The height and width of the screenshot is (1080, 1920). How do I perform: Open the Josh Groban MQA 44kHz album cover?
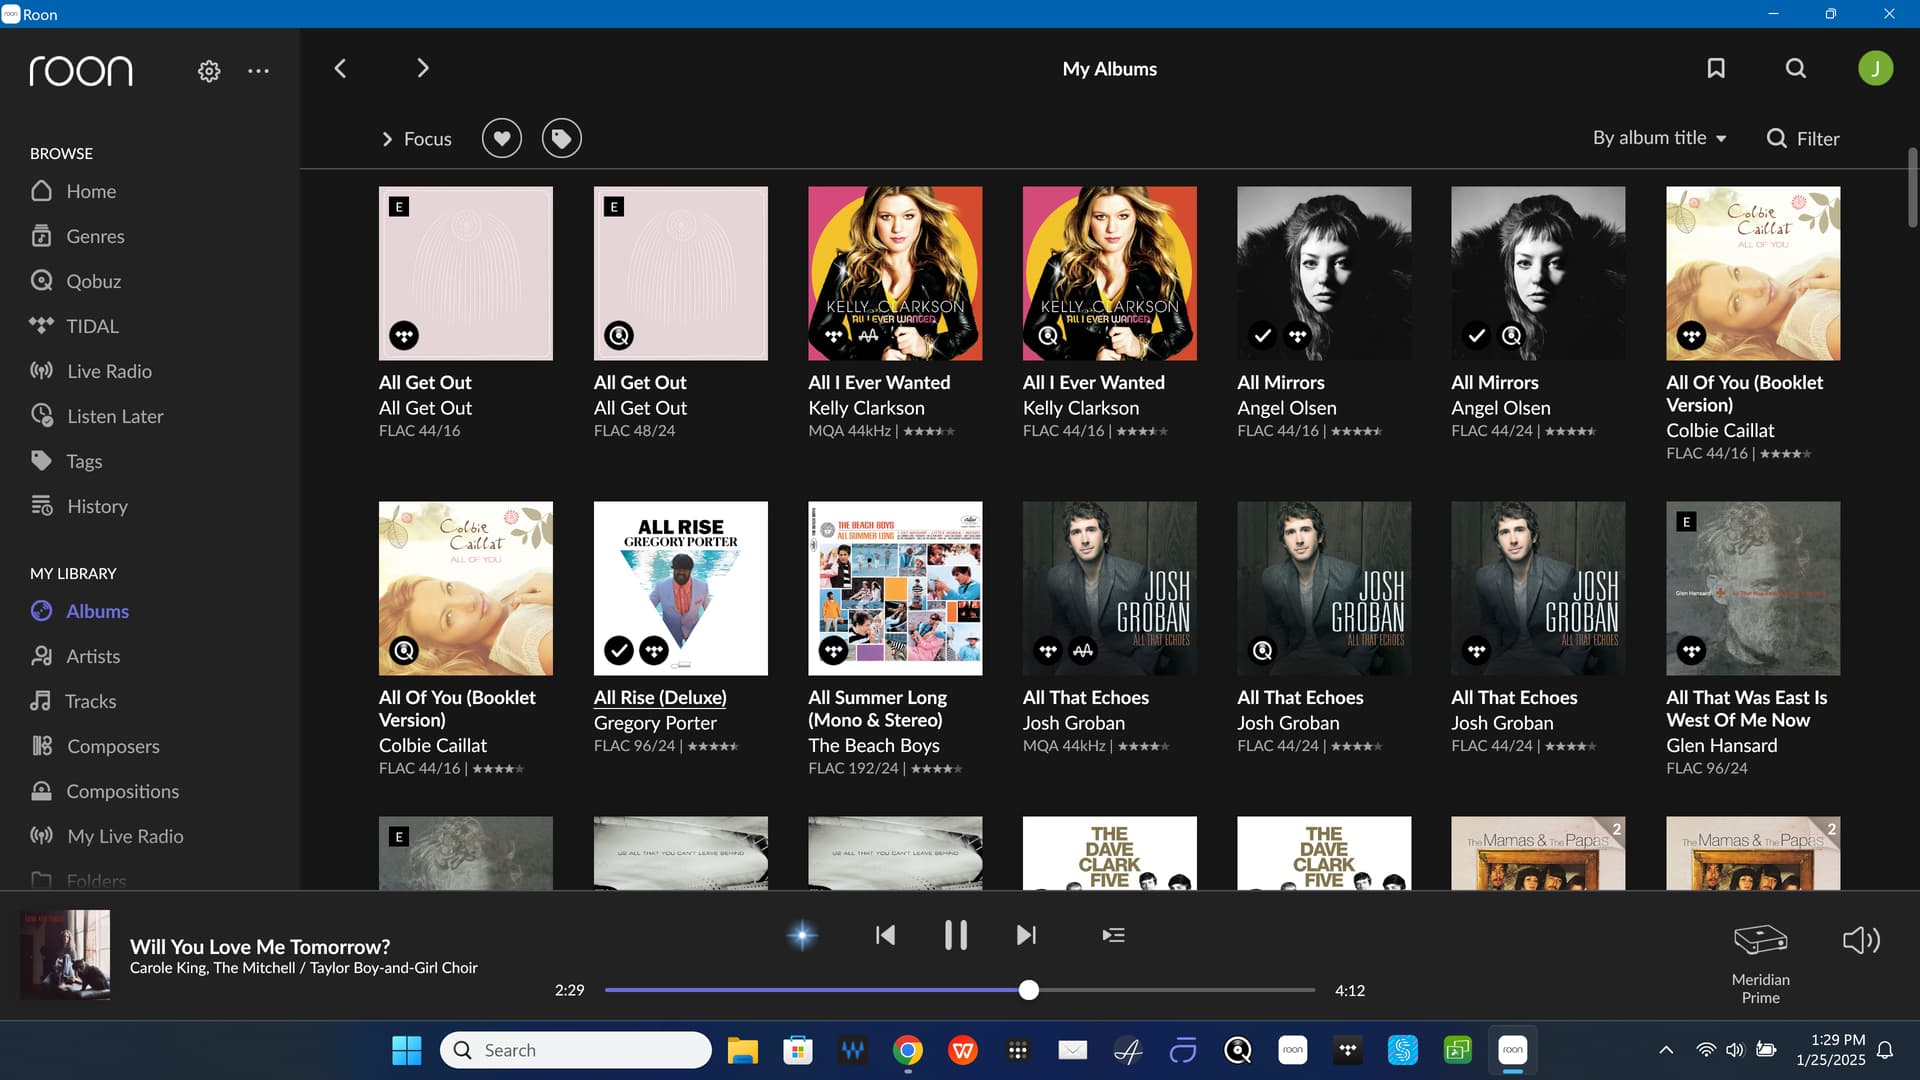tap(1110, 588)
